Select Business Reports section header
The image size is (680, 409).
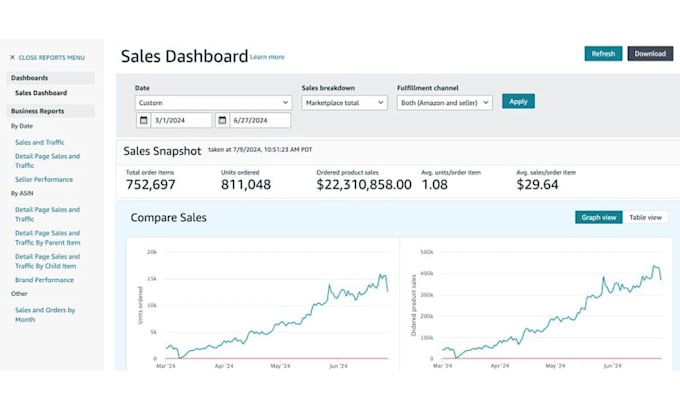(x=50, y=111)
